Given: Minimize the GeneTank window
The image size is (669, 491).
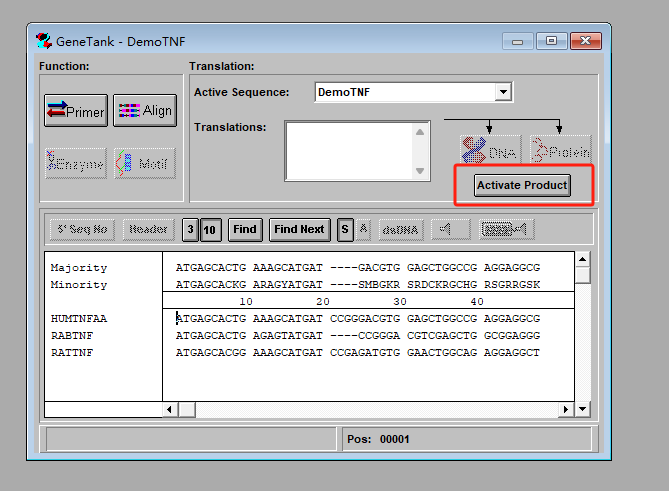Looking at the screenshot, I should (518, 41).
